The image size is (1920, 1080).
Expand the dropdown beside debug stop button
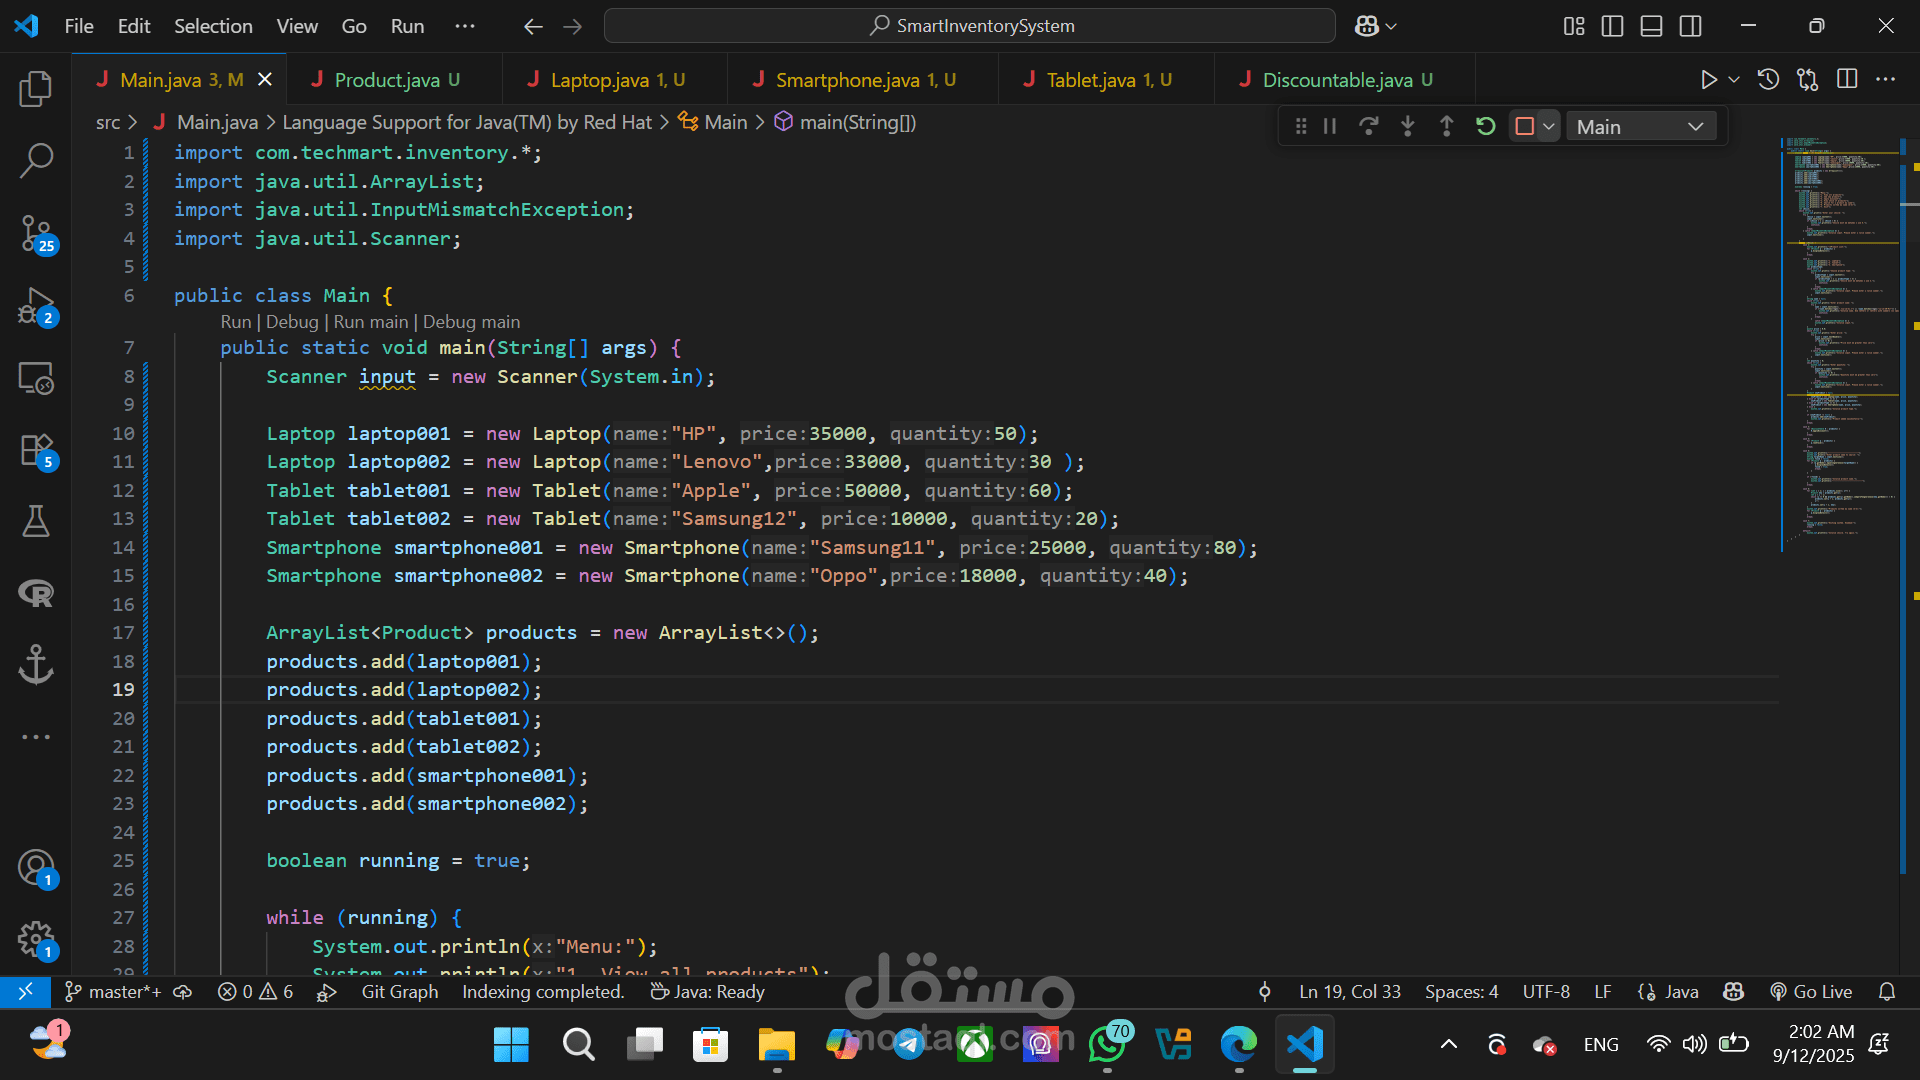1549,127
